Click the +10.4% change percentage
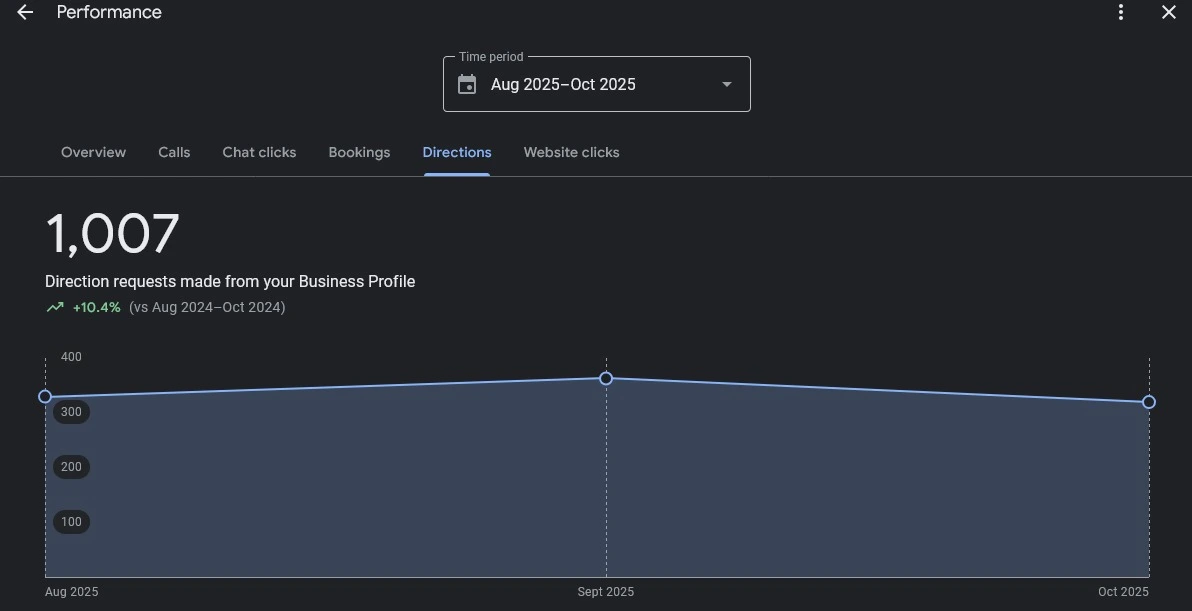The width and height of the screenshot is (1192, 611). (x=96, y=308)
